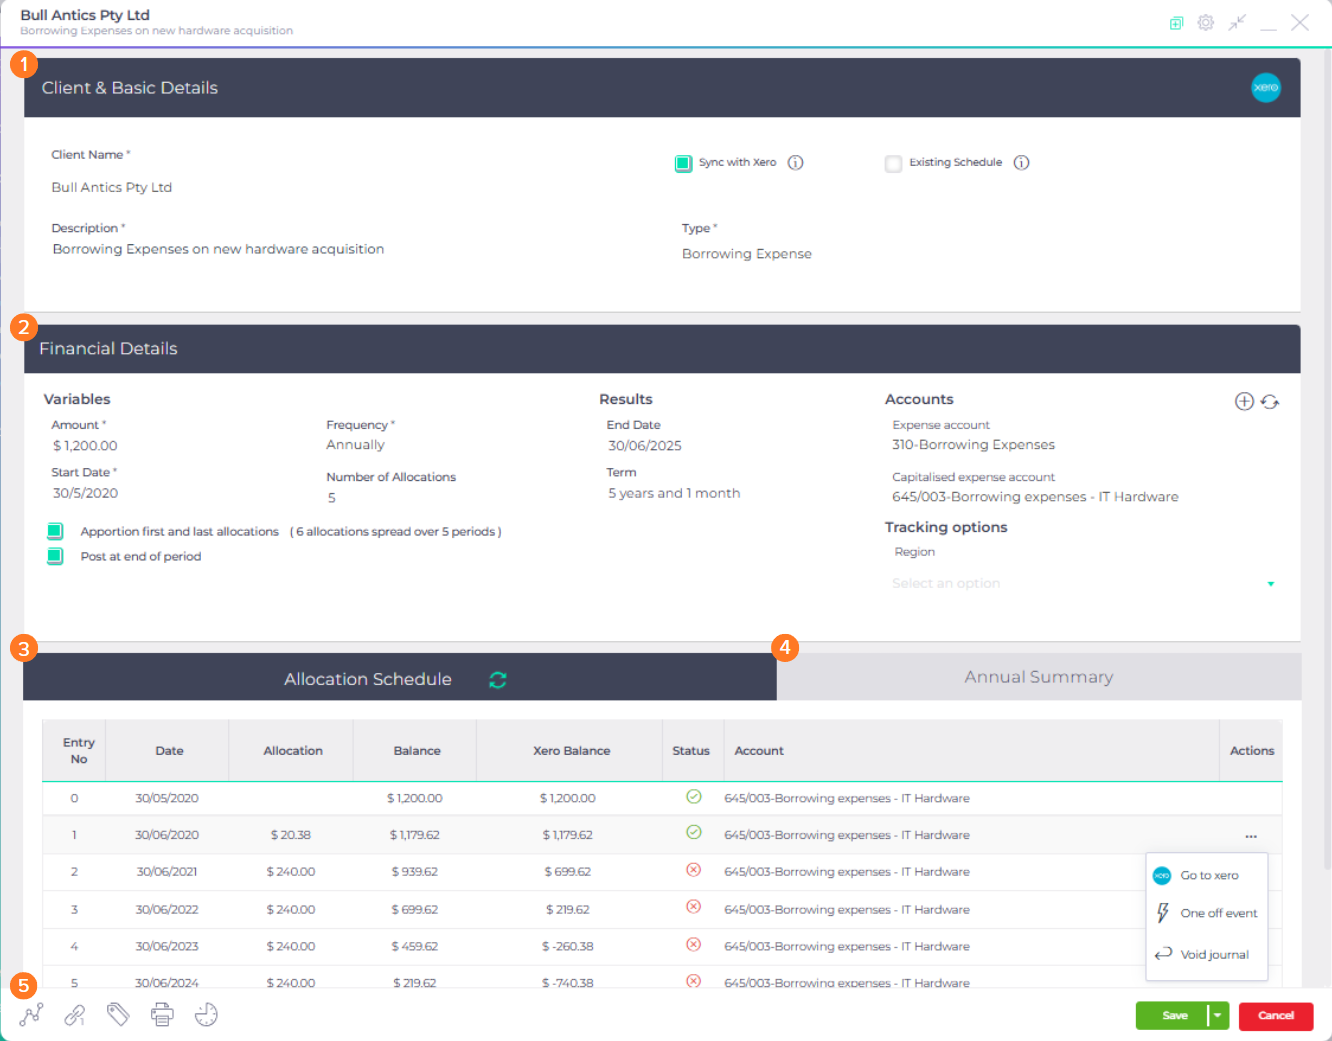Switch to the Annual Summary tab
The height and width of the screenshot is (1041, 1332).
tap(1038, 677)
